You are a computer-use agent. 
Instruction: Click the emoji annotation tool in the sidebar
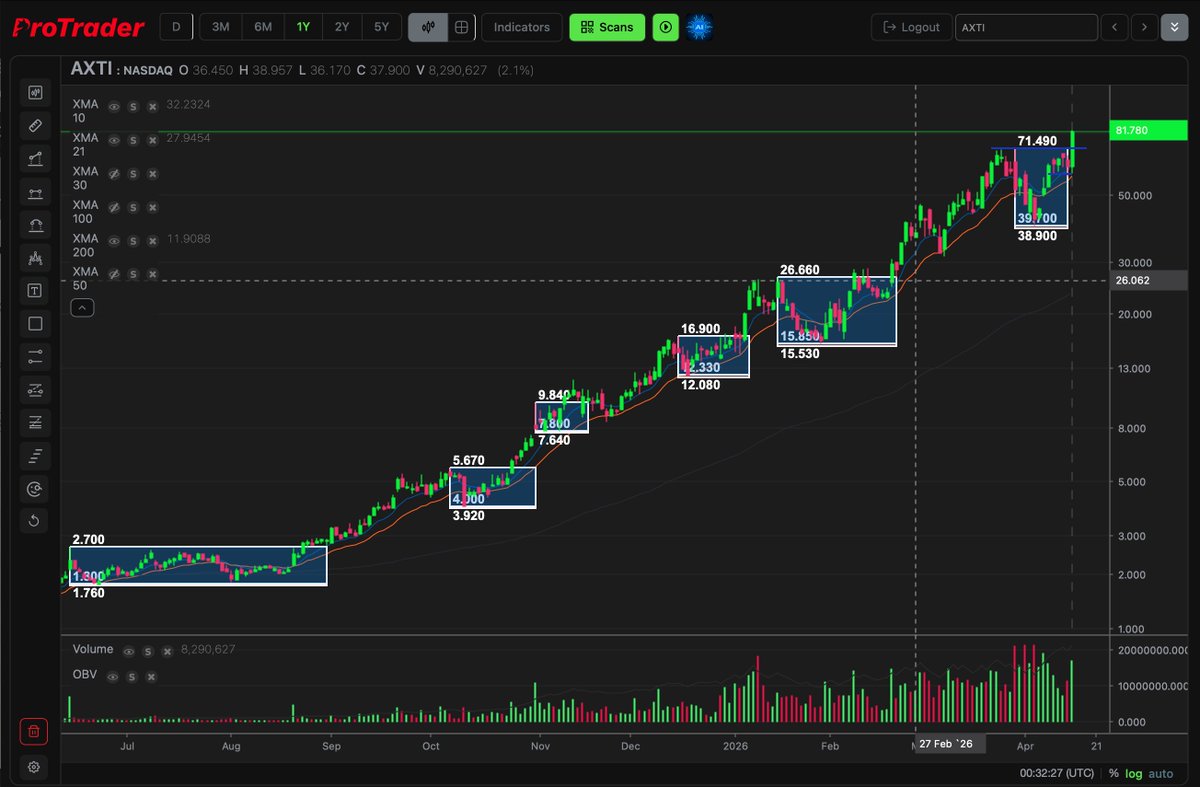(x=35, y=489)
